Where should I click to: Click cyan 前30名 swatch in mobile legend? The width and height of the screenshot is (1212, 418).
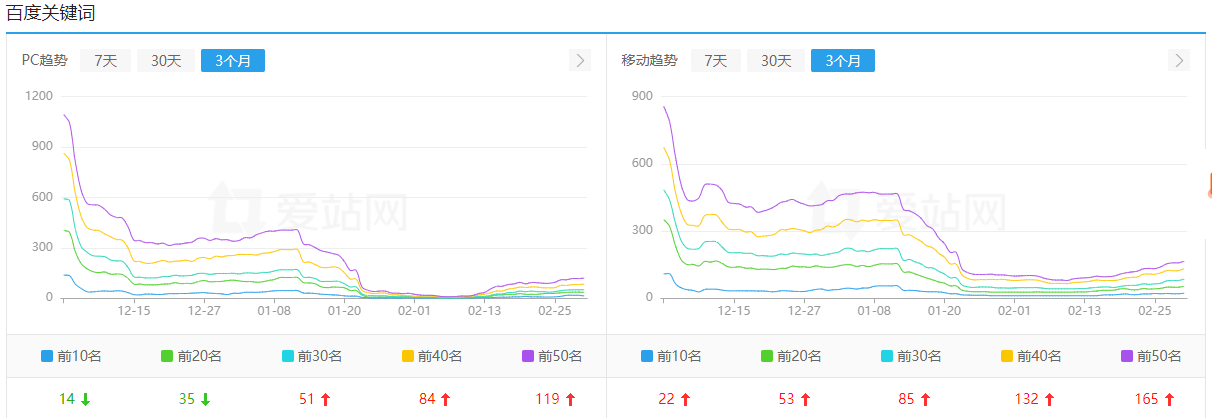pos(888,356)
